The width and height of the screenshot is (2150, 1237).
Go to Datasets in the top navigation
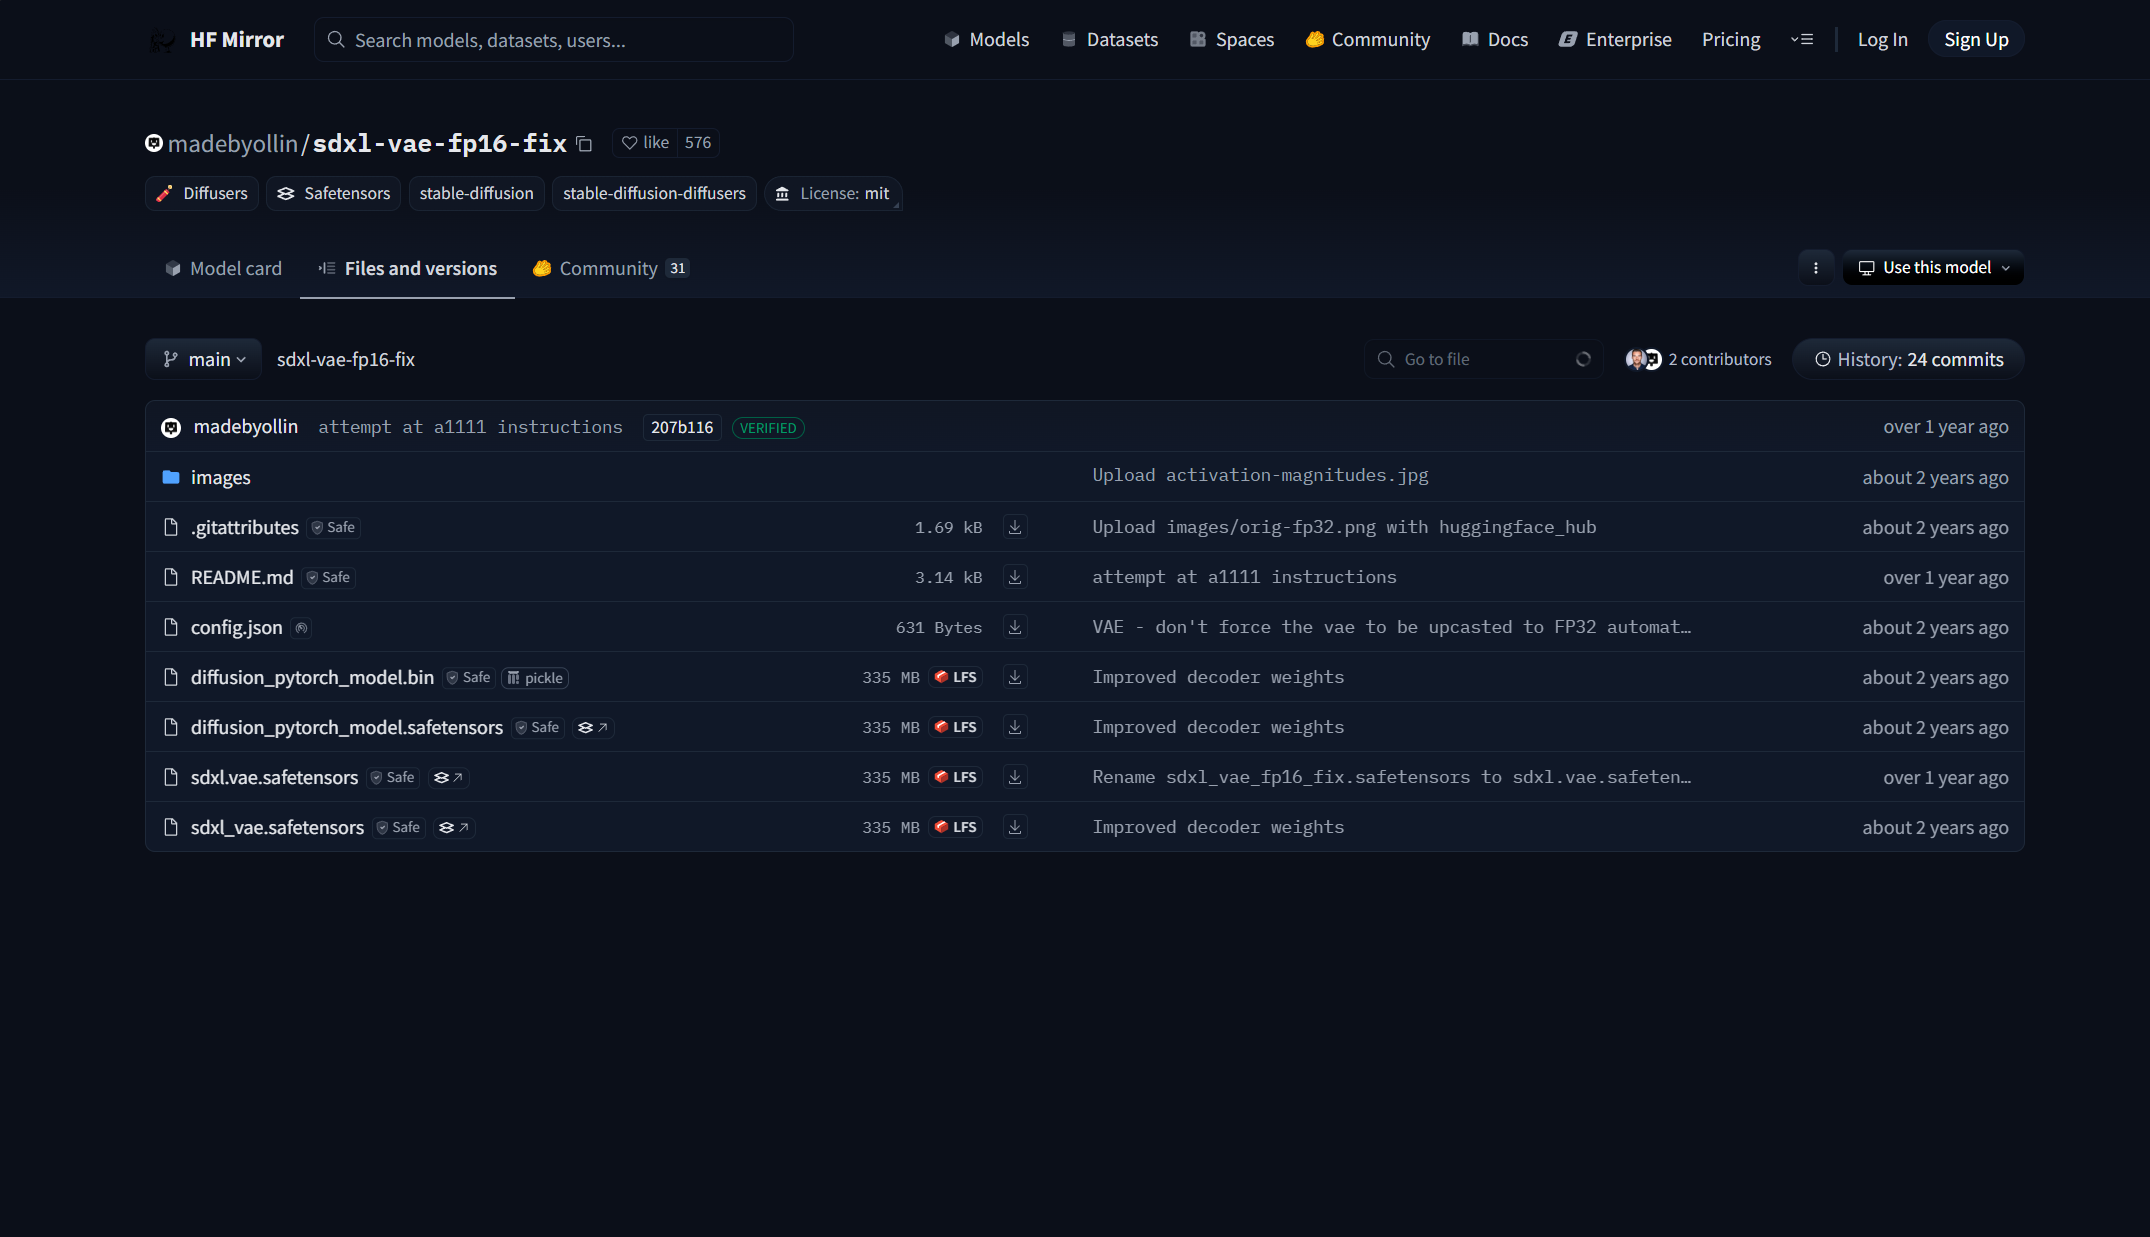1109,40
